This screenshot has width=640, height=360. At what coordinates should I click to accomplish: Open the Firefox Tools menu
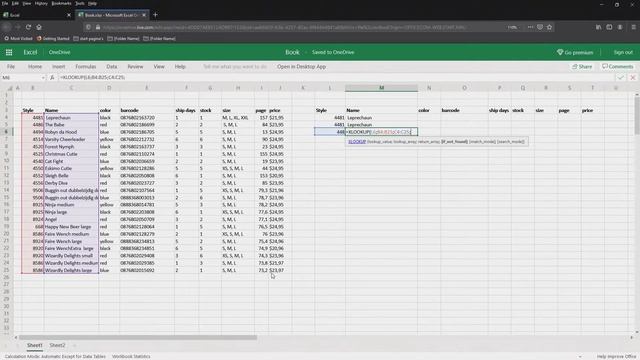tap(80, 3)
